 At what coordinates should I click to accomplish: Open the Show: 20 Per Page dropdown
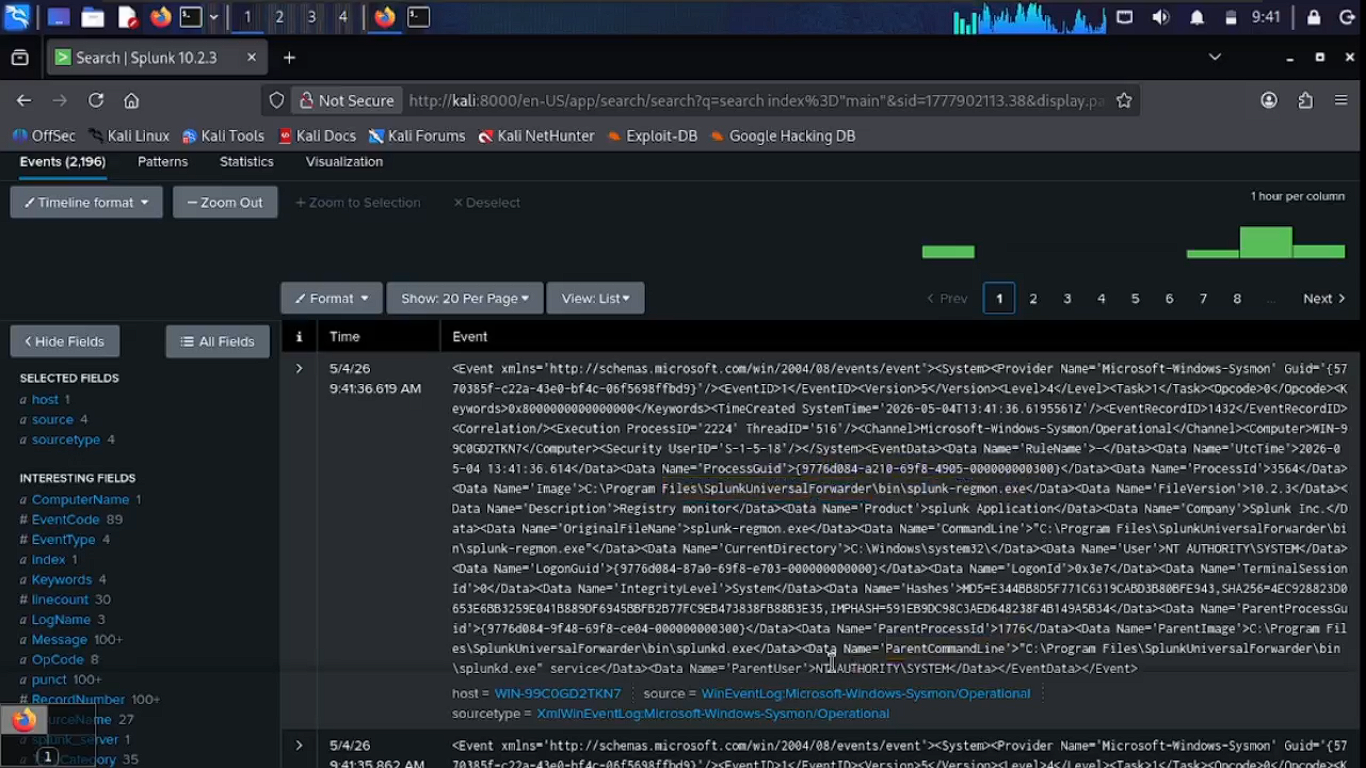point(464,298)
